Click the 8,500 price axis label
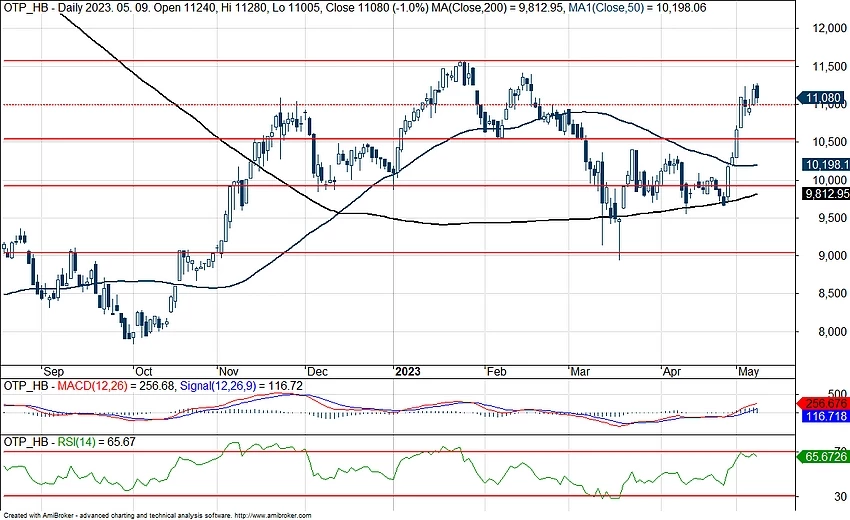This screenshot has height=520, width=850. (832, 294)
